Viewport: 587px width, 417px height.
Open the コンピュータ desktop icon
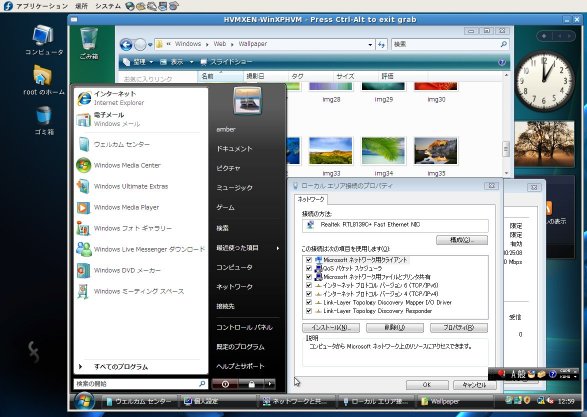click(x=44, y=40)
